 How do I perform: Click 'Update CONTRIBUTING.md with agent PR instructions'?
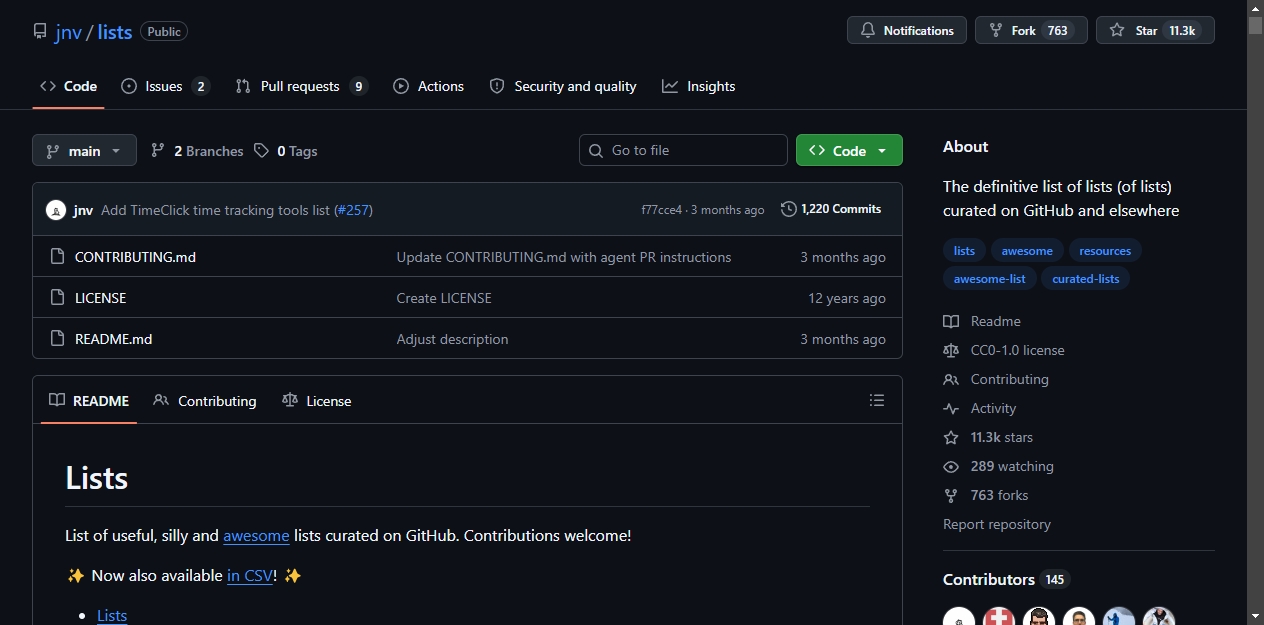[x=564, y=257]
